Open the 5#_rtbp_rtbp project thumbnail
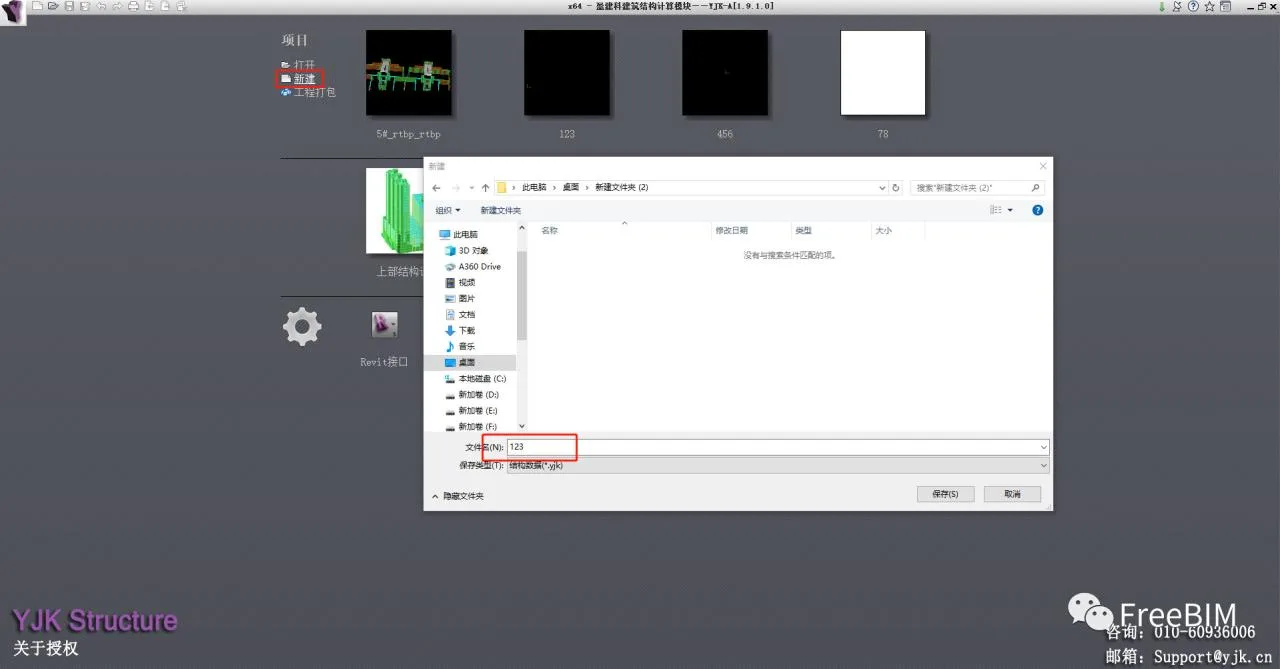Image resolution: width=1280 pixels, height=669 pixels. point(408,73)
